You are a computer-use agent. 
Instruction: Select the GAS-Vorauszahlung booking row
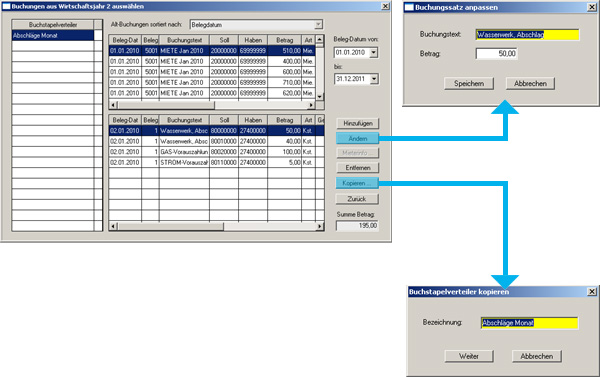(216, 152)
